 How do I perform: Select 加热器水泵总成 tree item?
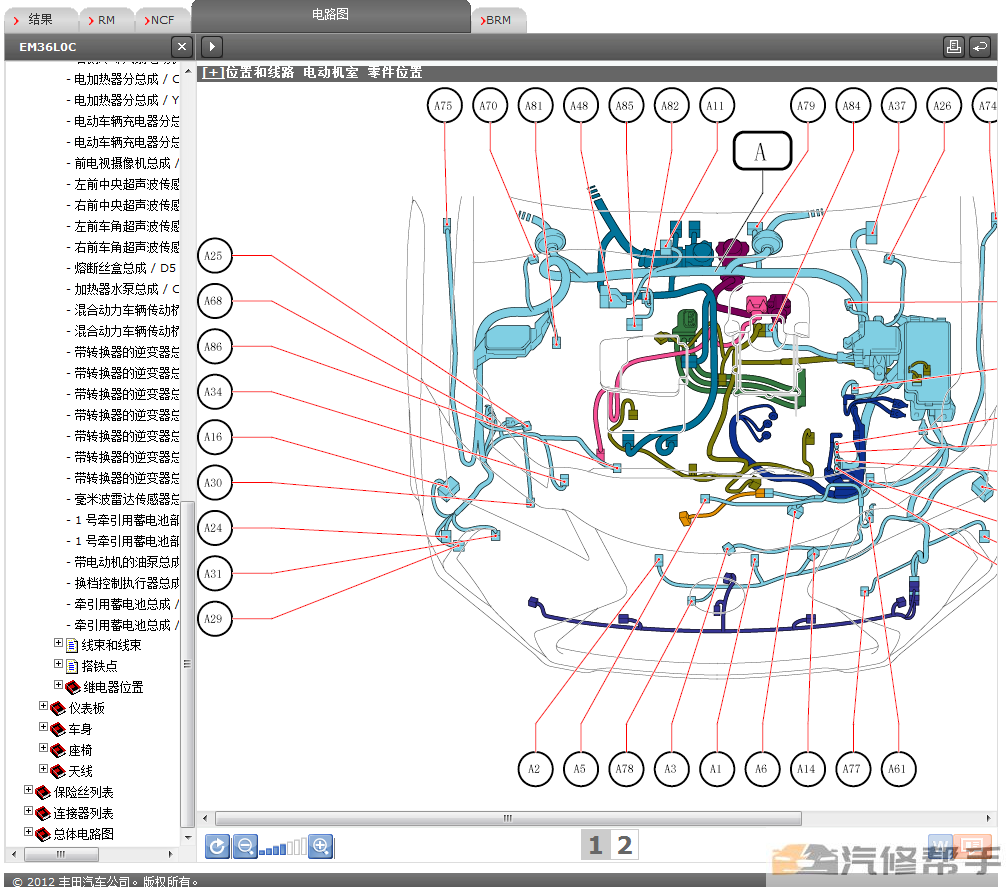point(126,289)
